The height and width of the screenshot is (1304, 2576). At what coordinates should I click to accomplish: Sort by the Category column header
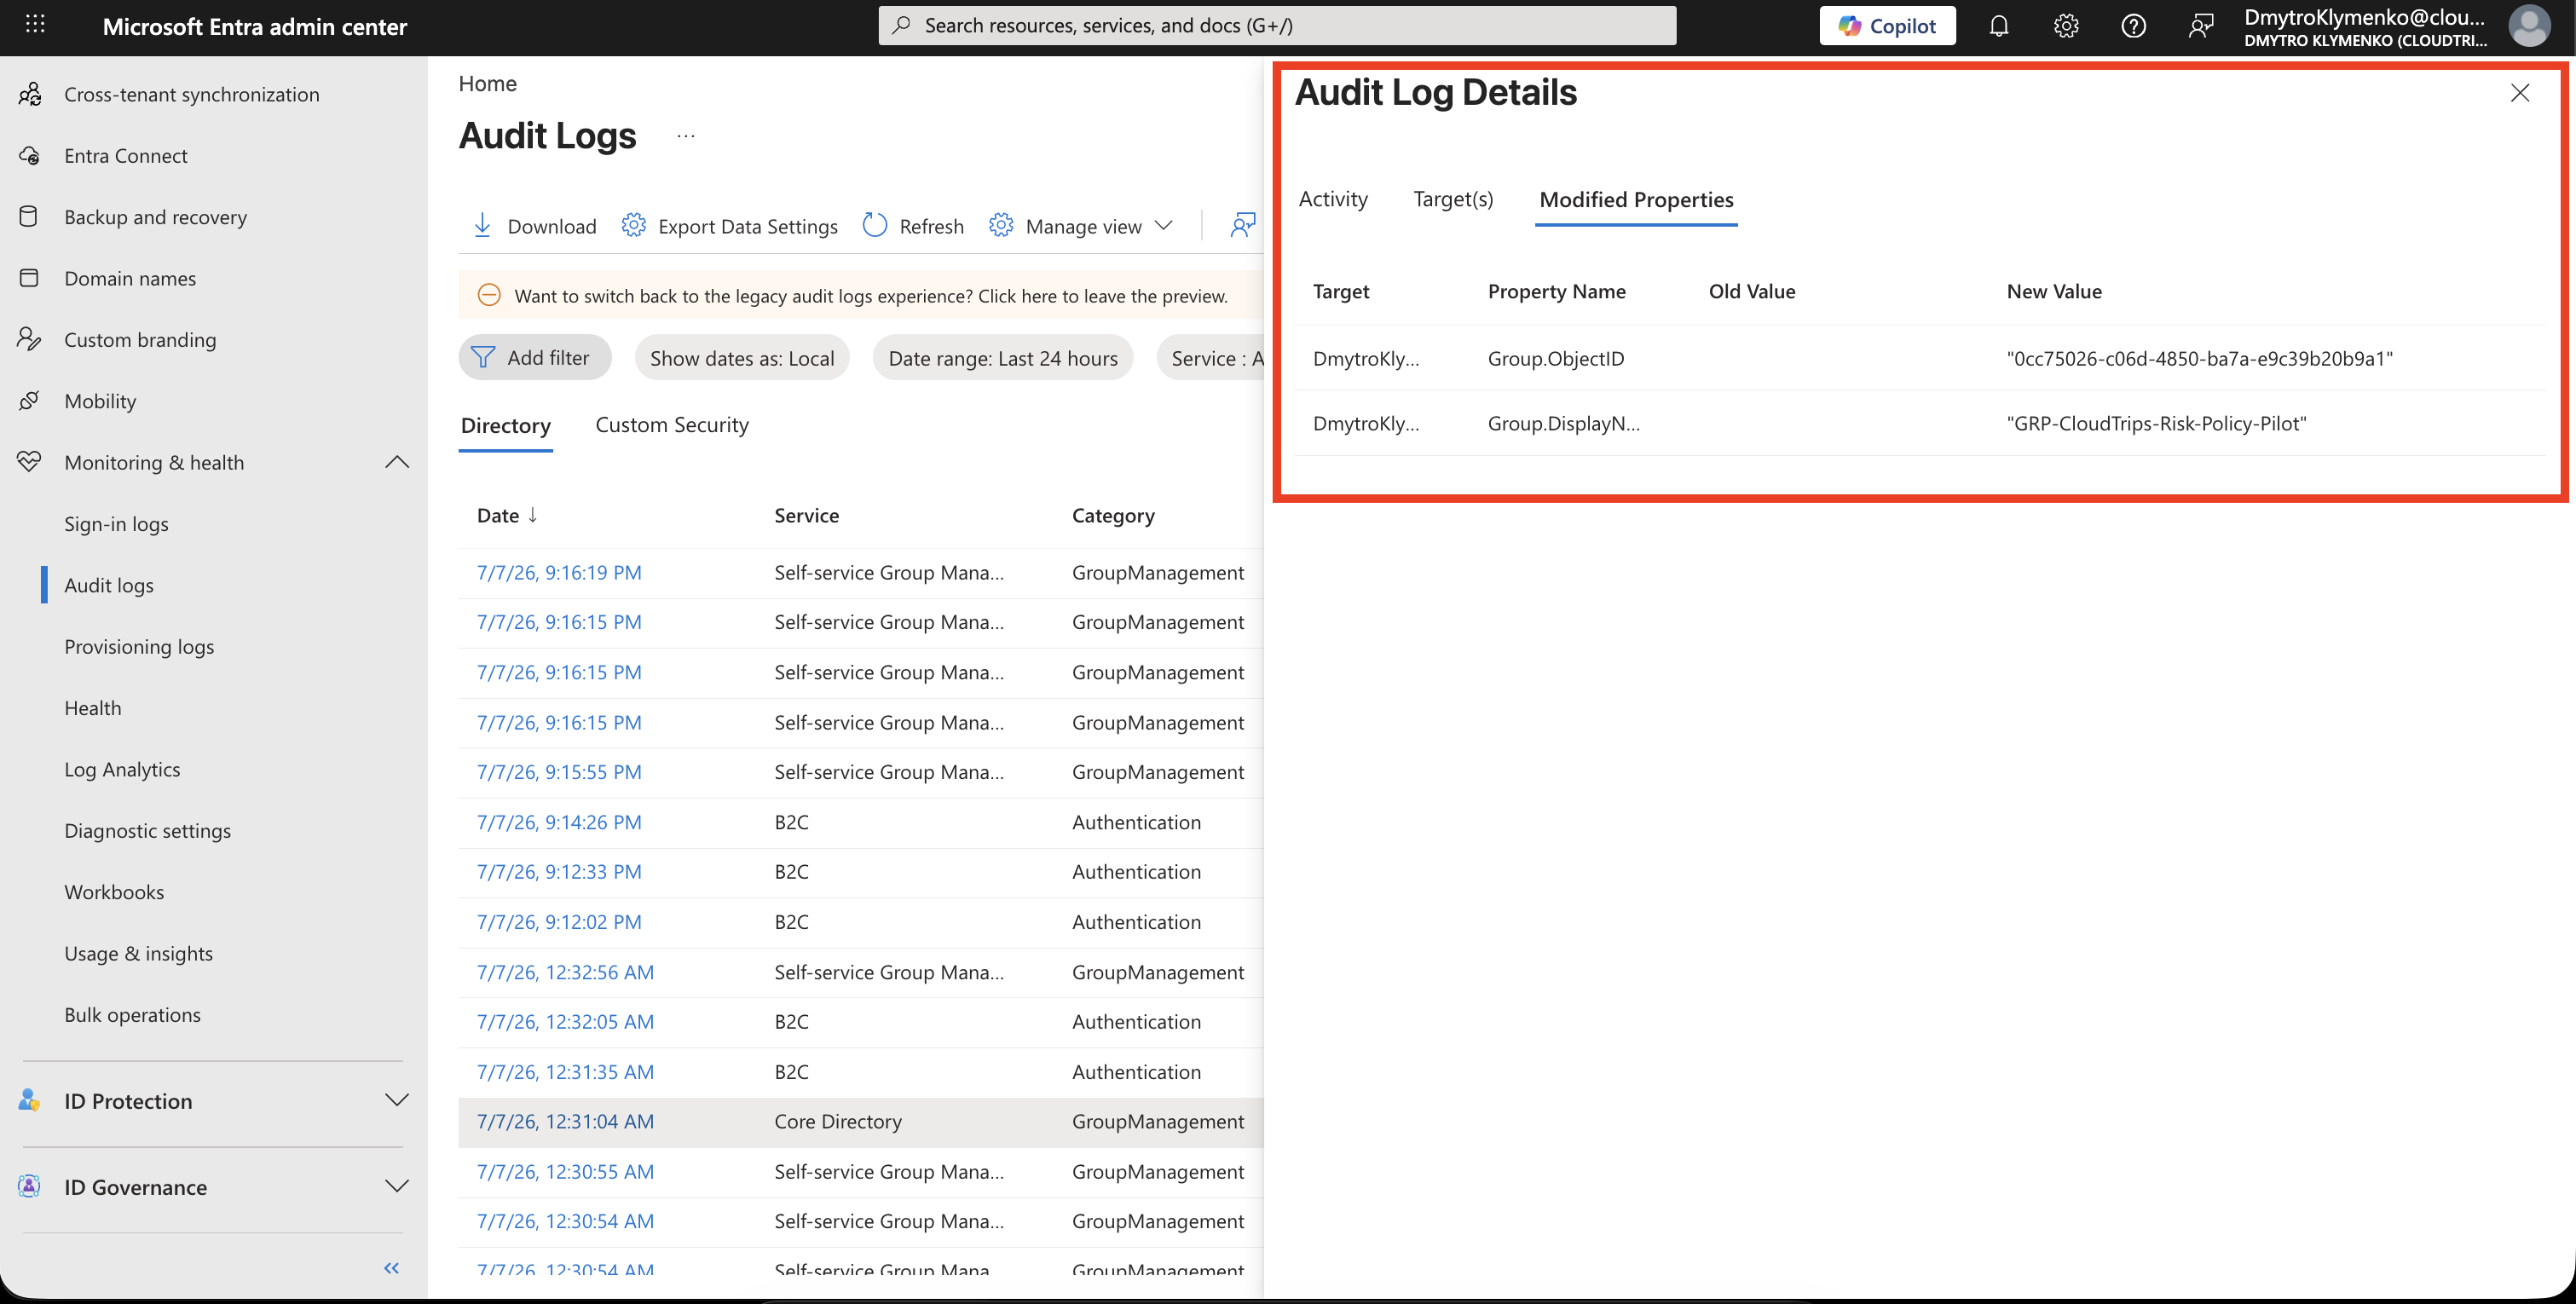click(x=1113, y=515)
